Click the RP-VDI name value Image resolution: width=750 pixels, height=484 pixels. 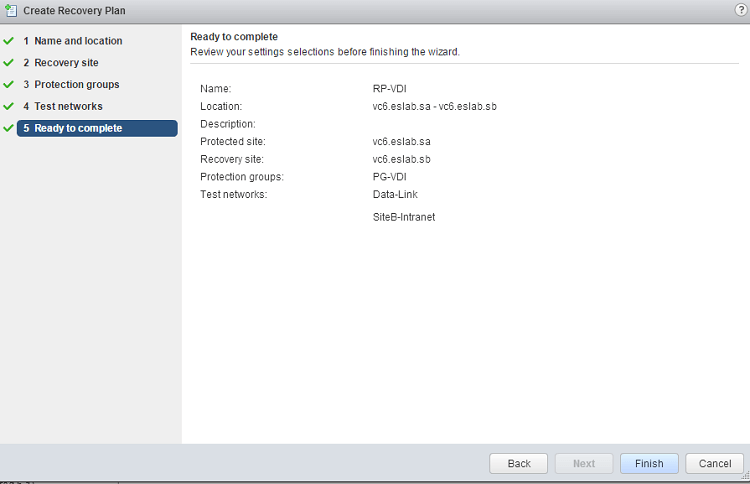389,89
